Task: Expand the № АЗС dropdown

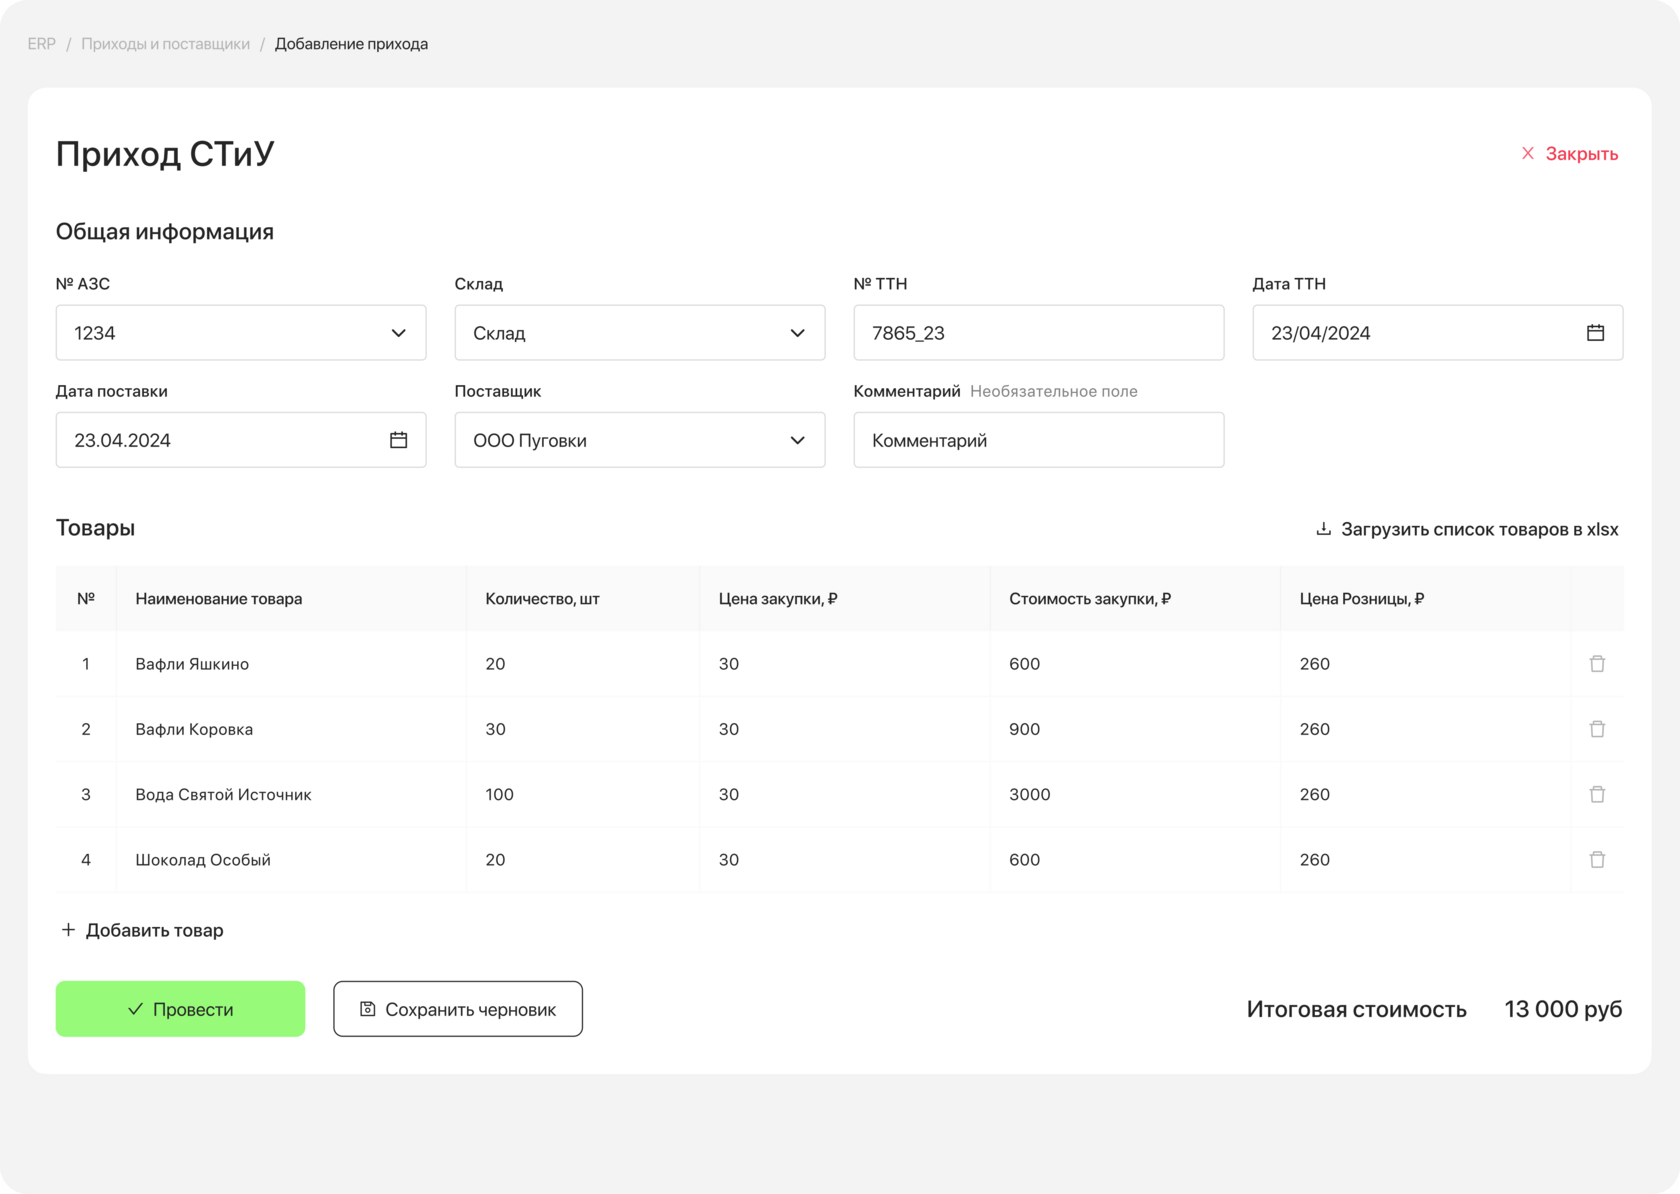Action: pos(398,333)
